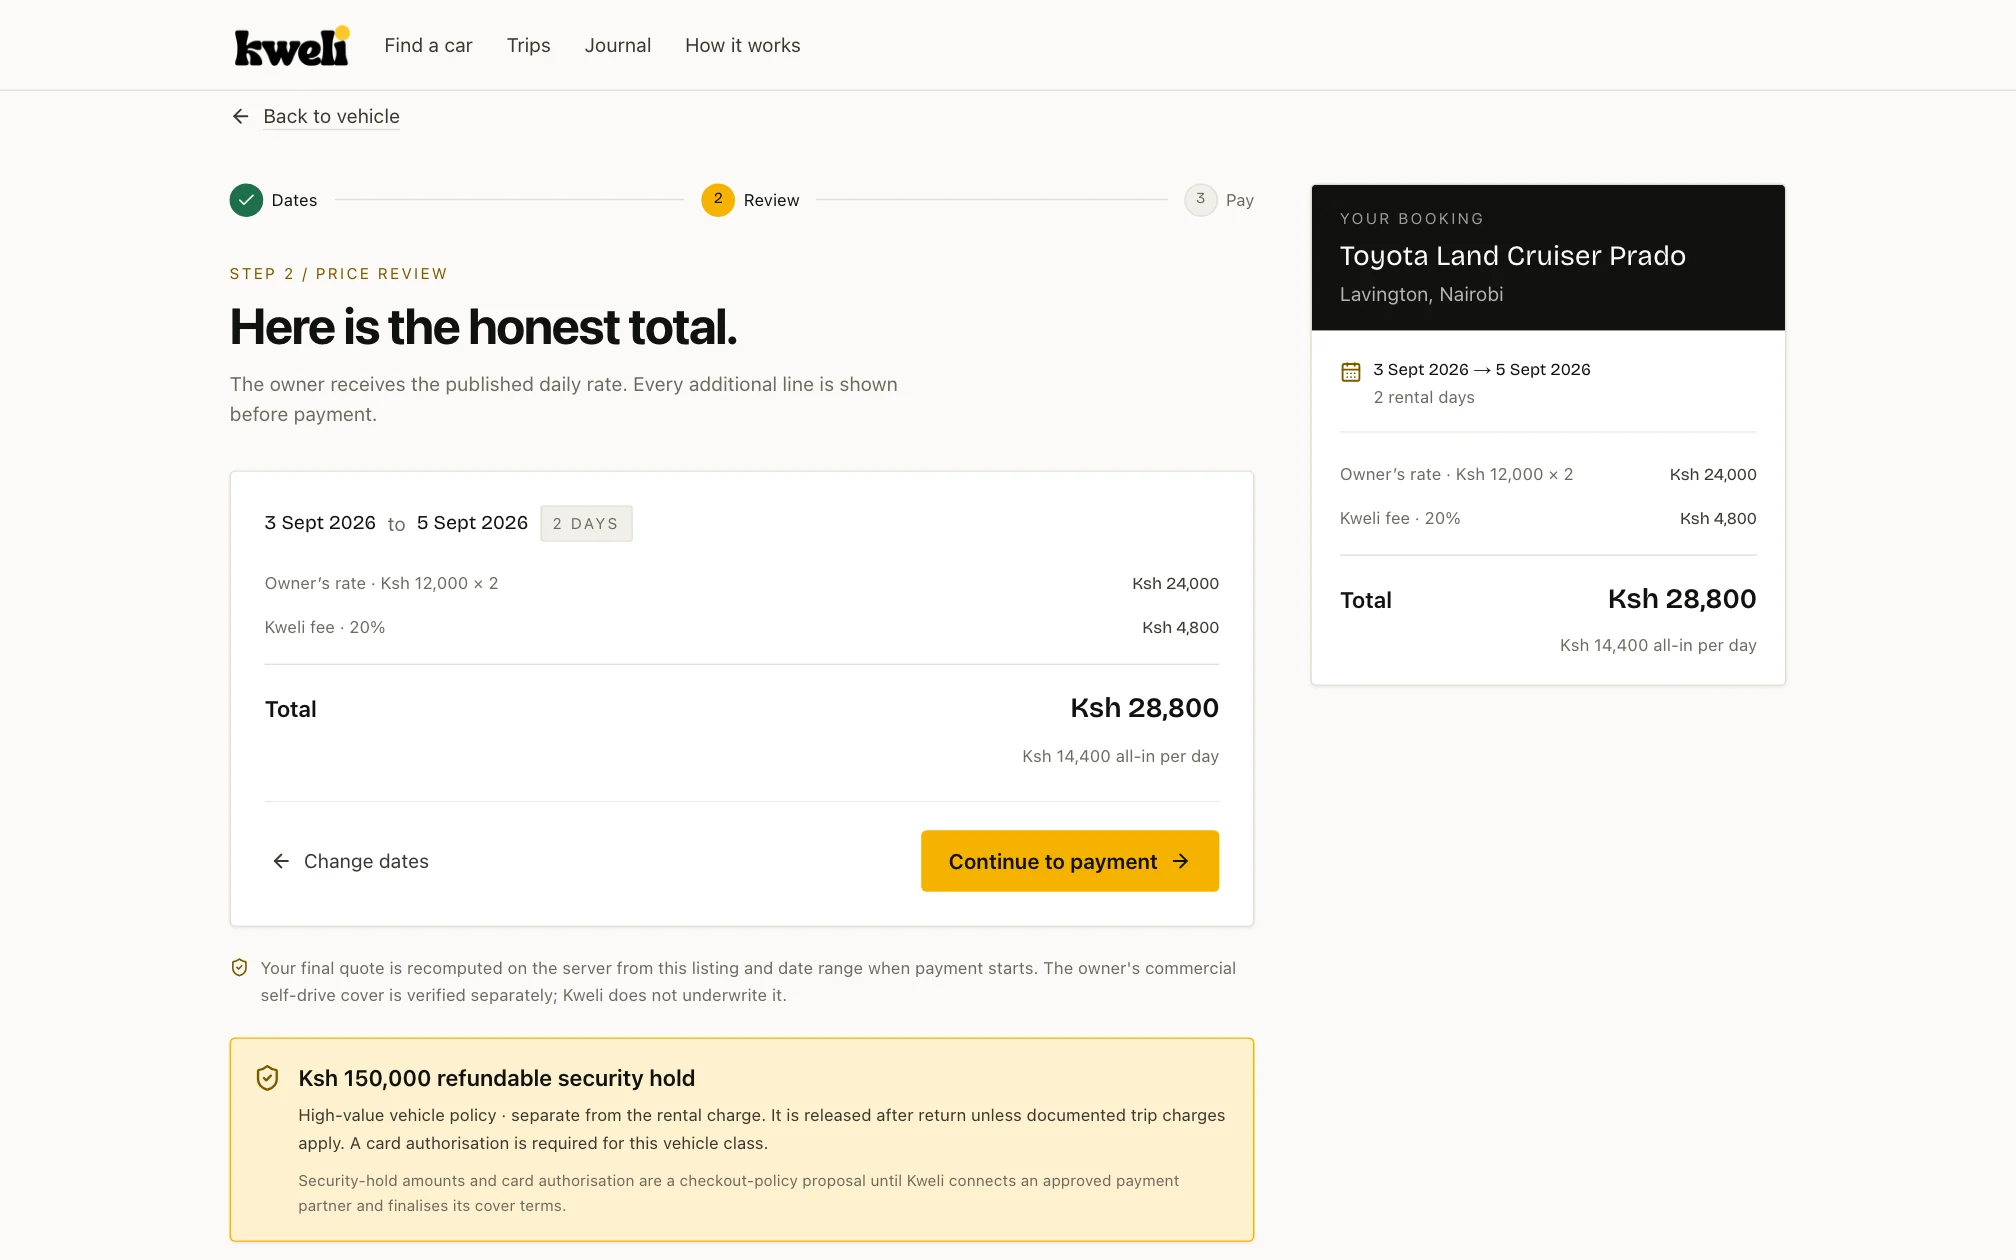Click Toyota Land Cruiser Prado title

[x=1512, y=256]
